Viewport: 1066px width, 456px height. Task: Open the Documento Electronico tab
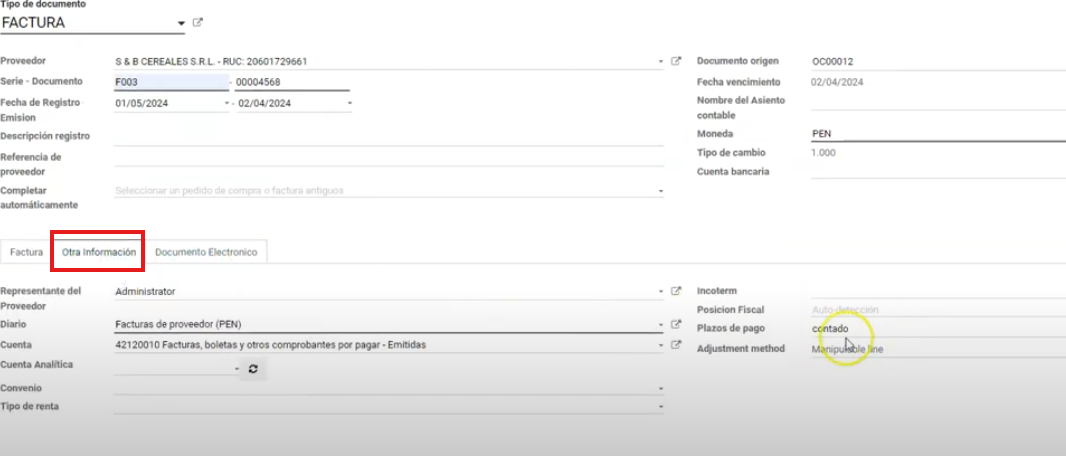206,252
